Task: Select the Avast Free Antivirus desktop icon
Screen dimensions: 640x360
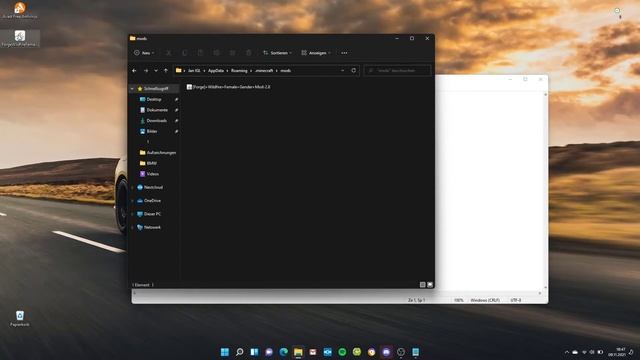Action: pyautogui.click(x=20, y=11)
